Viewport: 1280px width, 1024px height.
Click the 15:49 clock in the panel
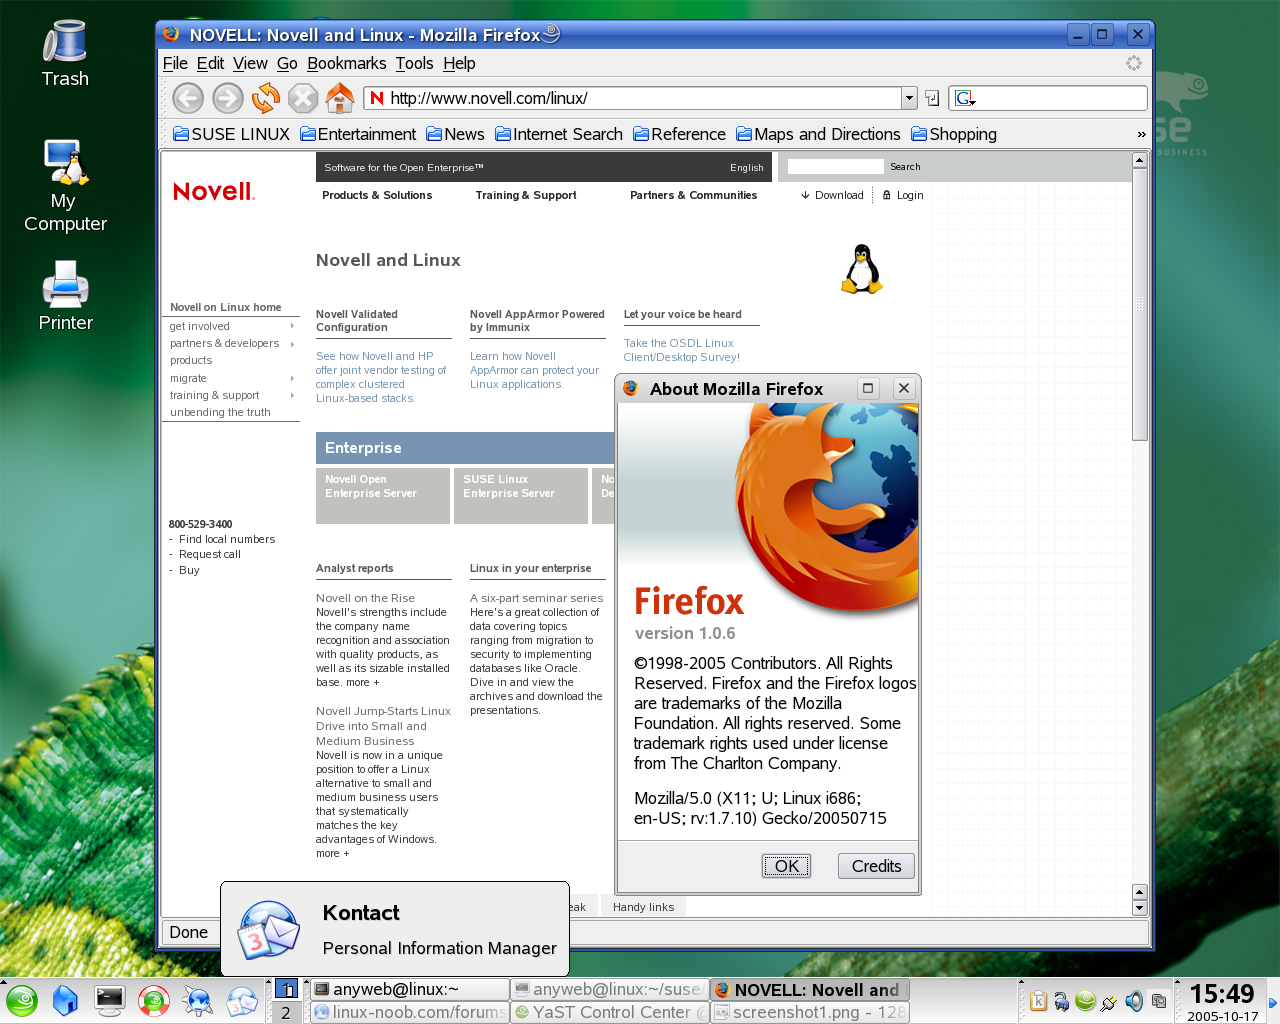click(x=1222, y=993)
